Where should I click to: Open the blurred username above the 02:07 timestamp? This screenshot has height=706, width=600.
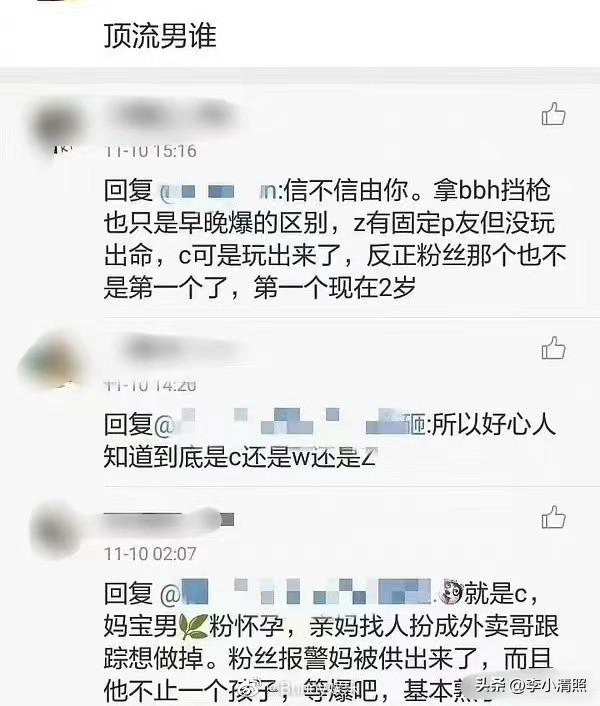click(169, 520)
